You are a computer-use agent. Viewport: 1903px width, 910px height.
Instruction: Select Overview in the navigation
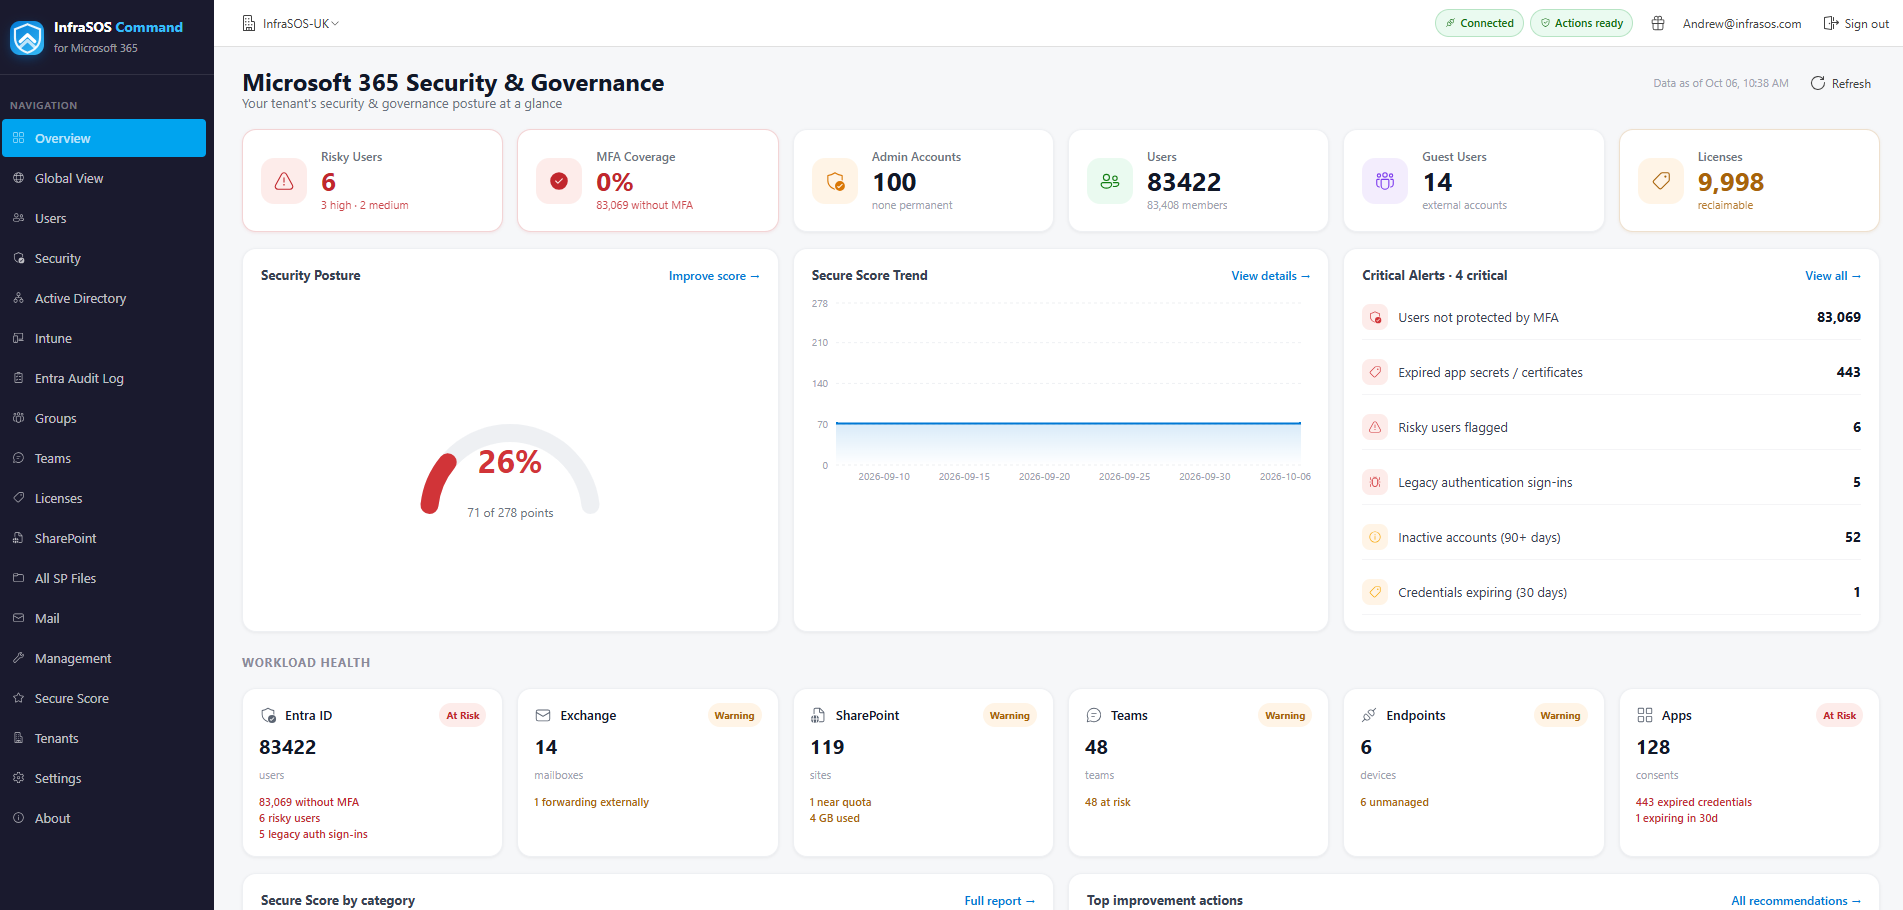tap(104, 138)
